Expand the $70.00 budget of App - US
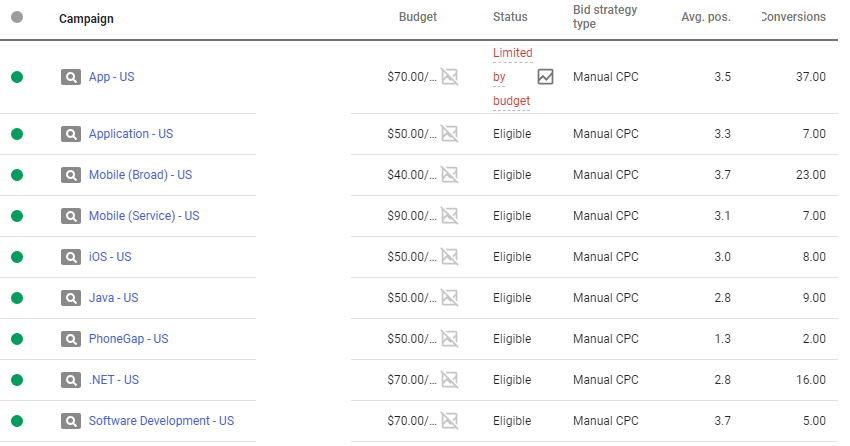This screenshot has width=850, height=446. tap(411, 77)
